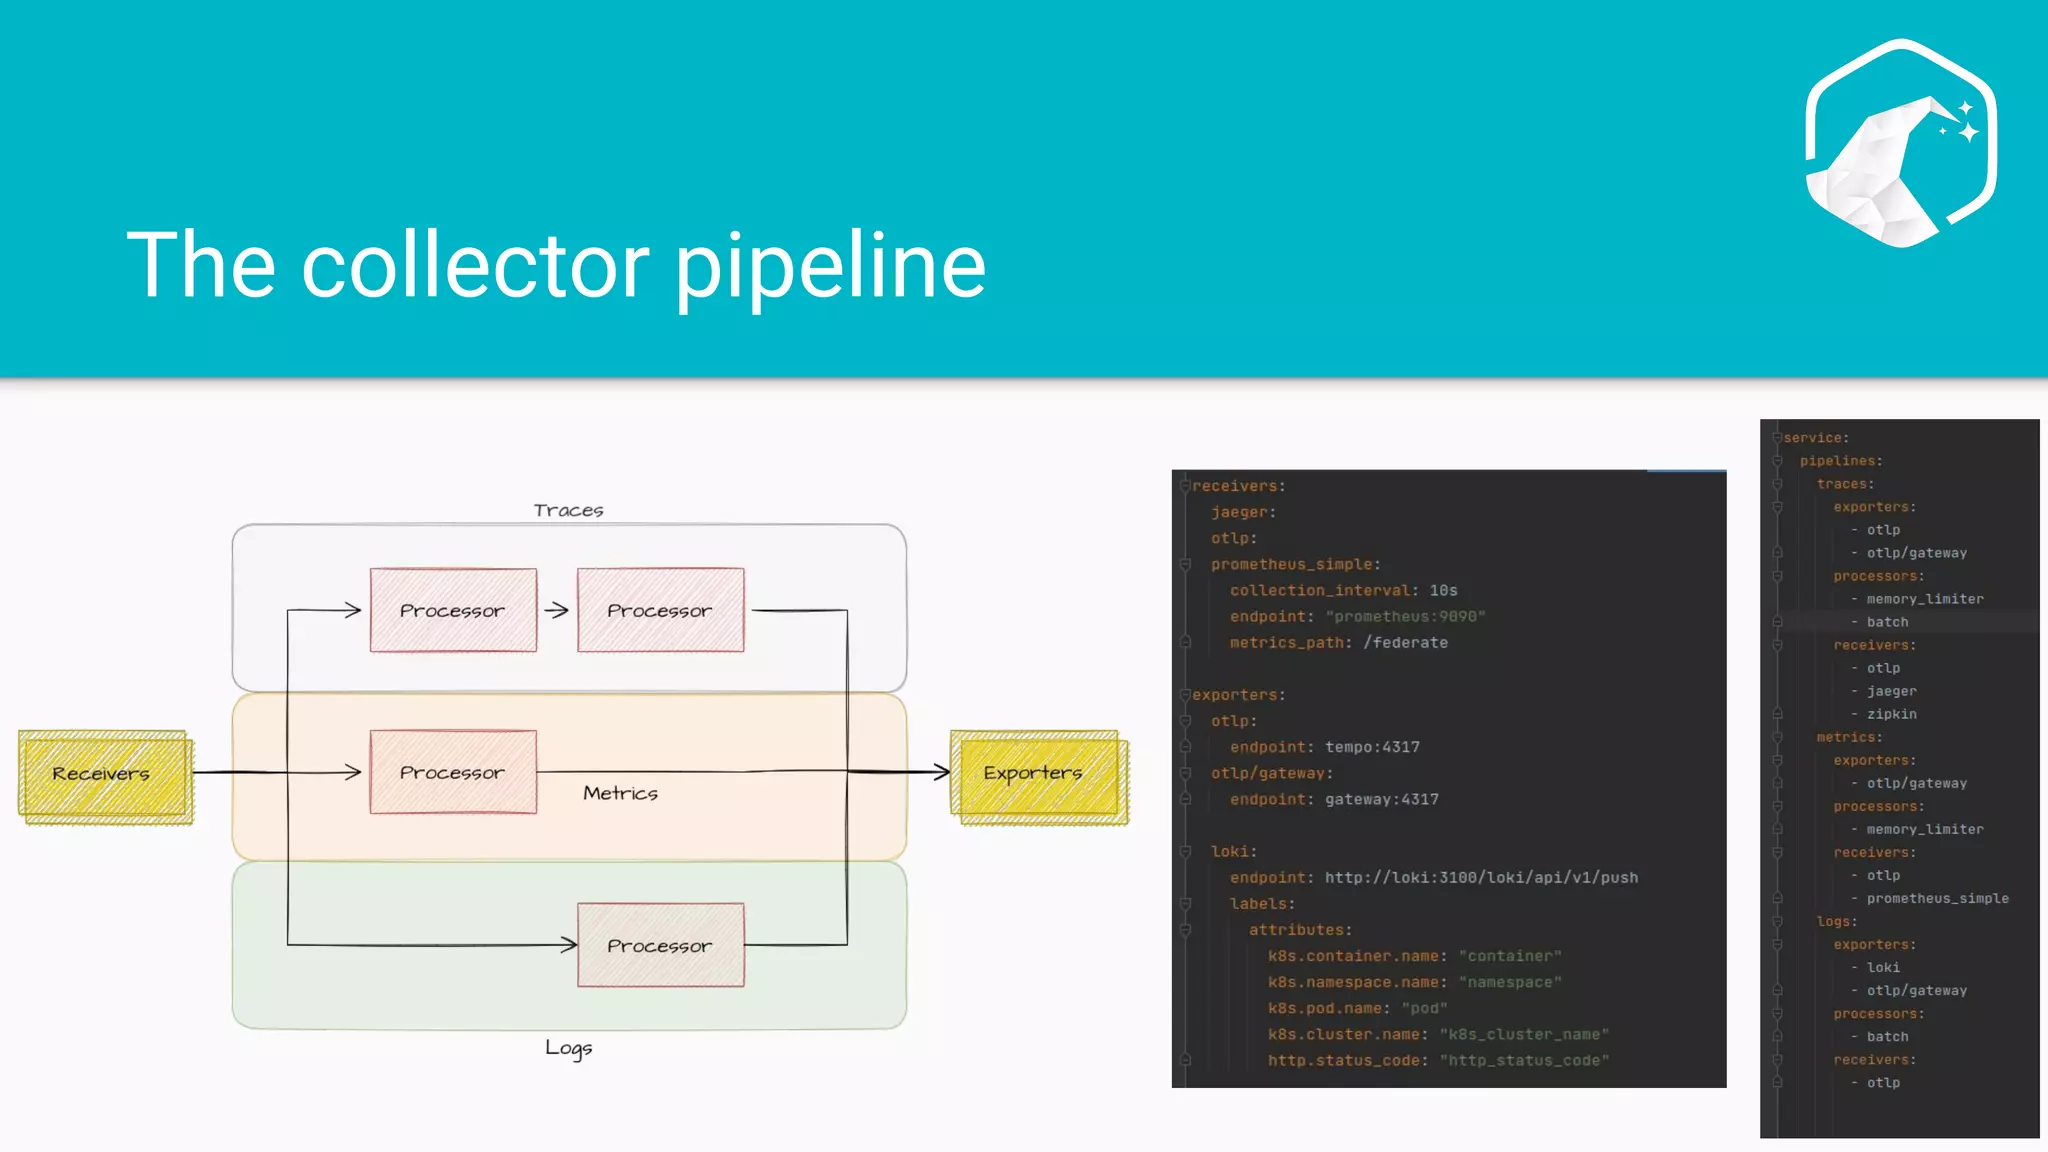Click the loki endpoint URL

pos(1481,878)
